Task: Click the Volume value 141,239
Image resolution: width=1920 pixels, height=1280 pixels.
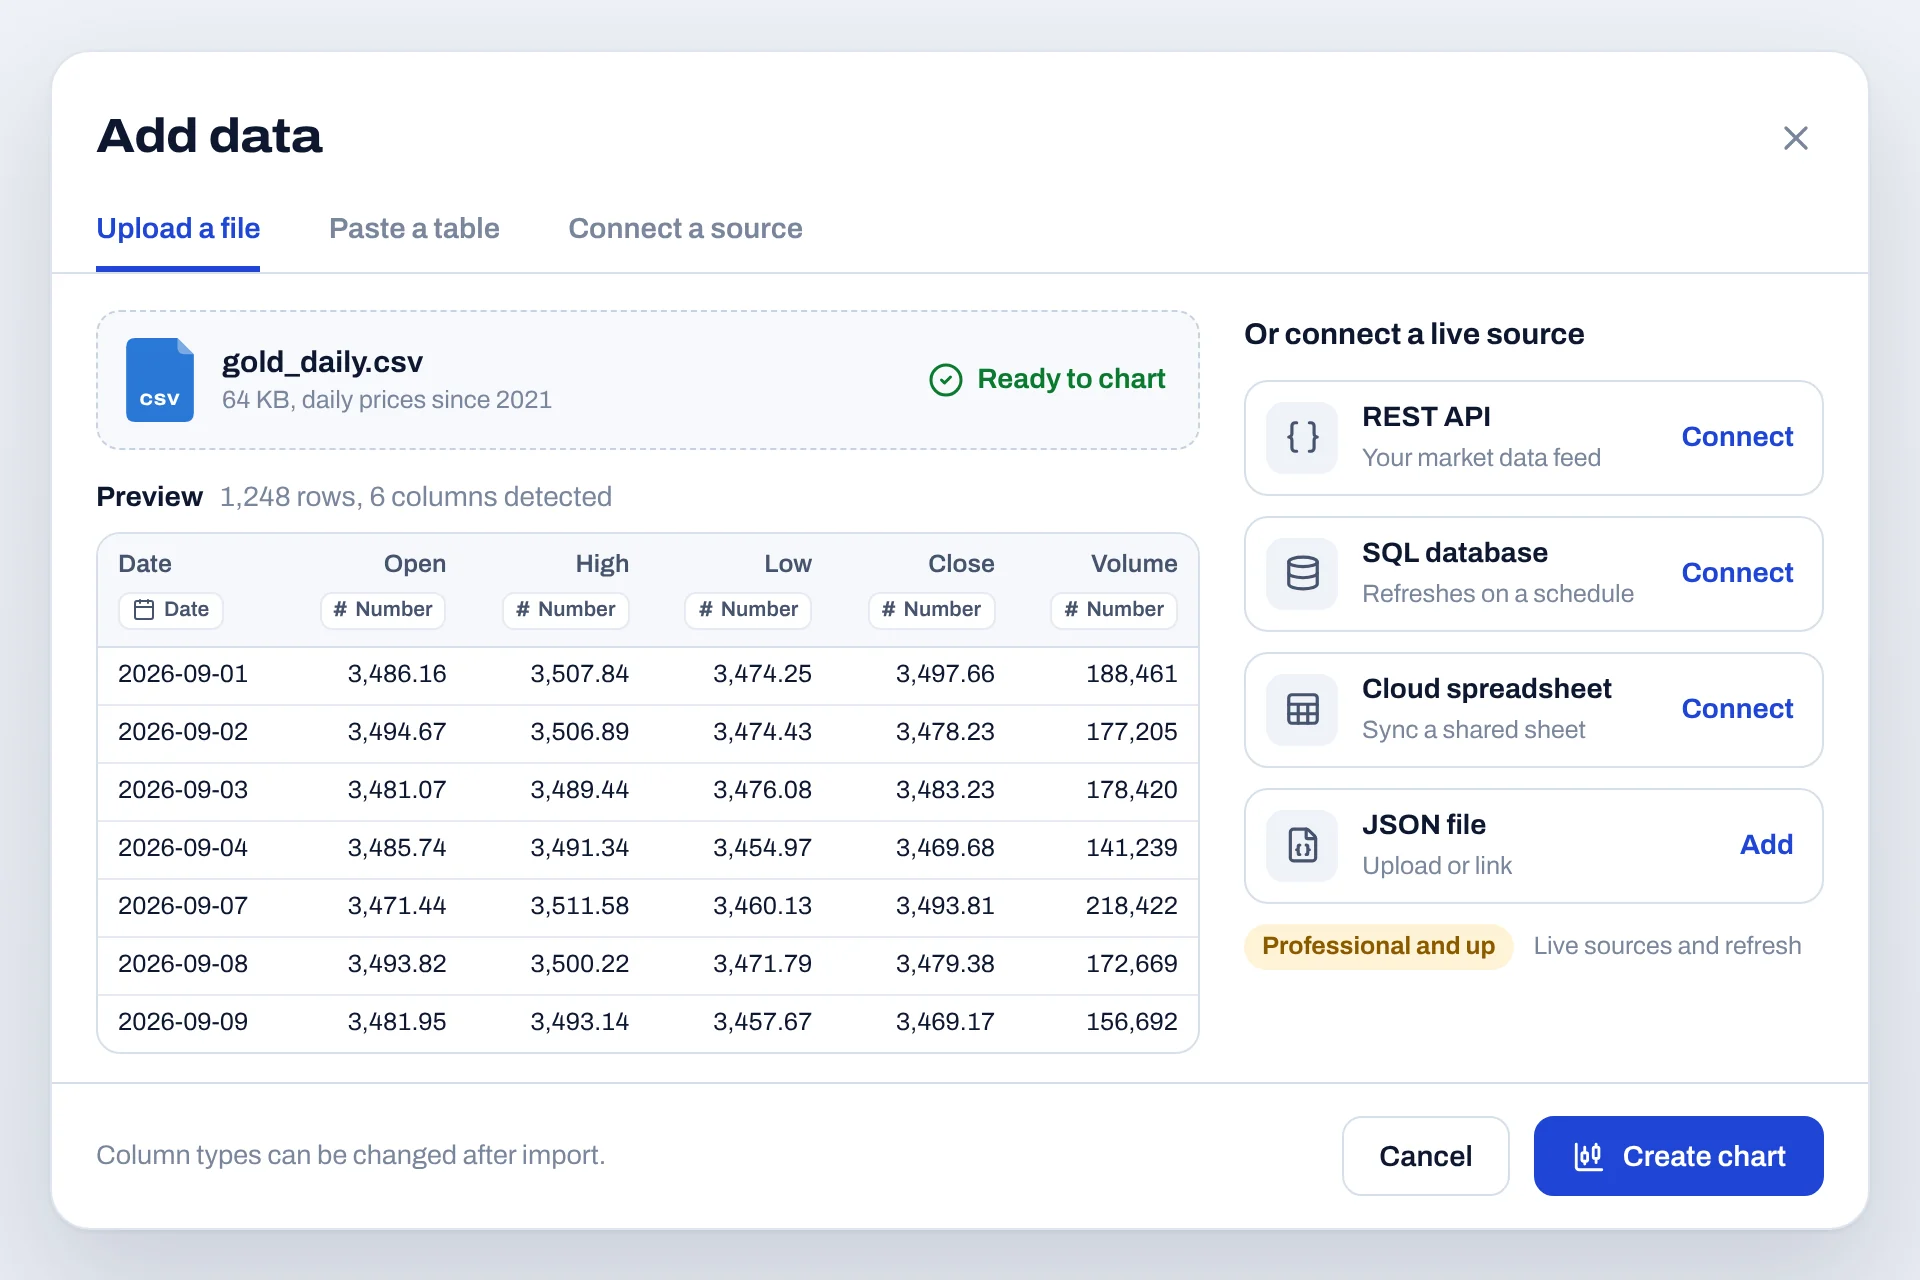Action: click(1132, 848)
